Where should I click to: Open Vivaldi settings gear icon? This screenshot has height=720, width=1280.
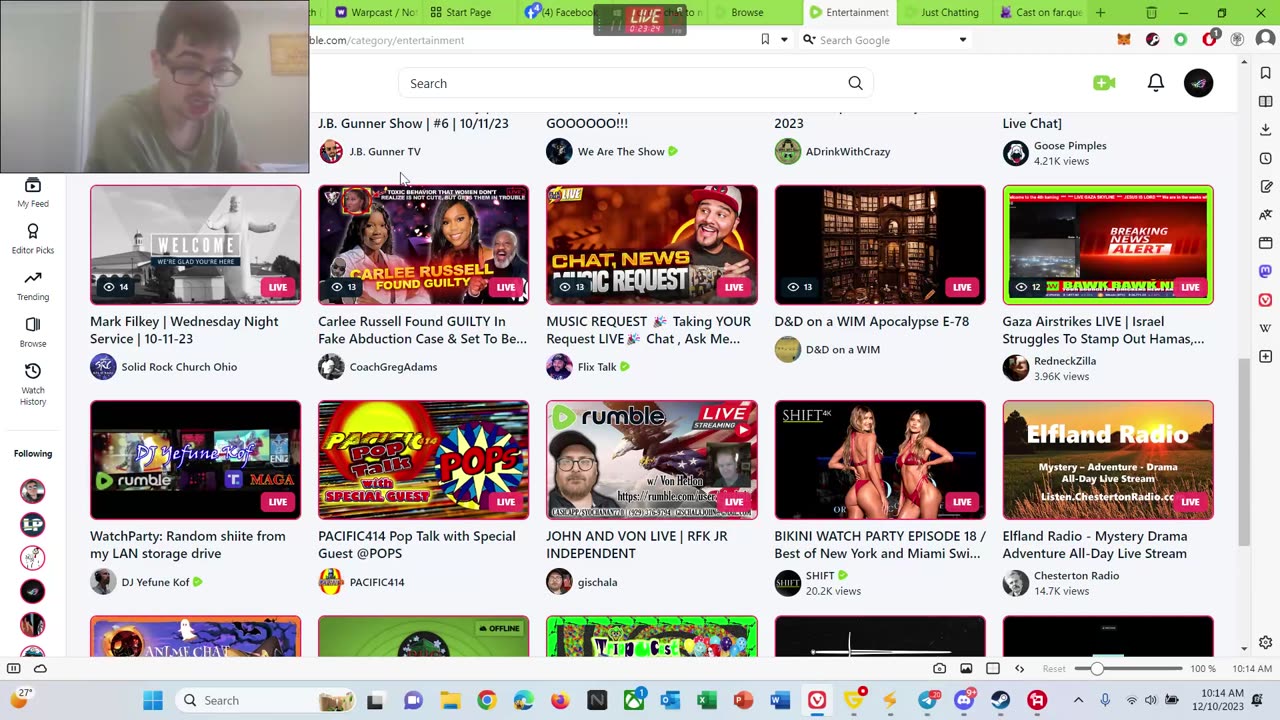pos(1266,643)
